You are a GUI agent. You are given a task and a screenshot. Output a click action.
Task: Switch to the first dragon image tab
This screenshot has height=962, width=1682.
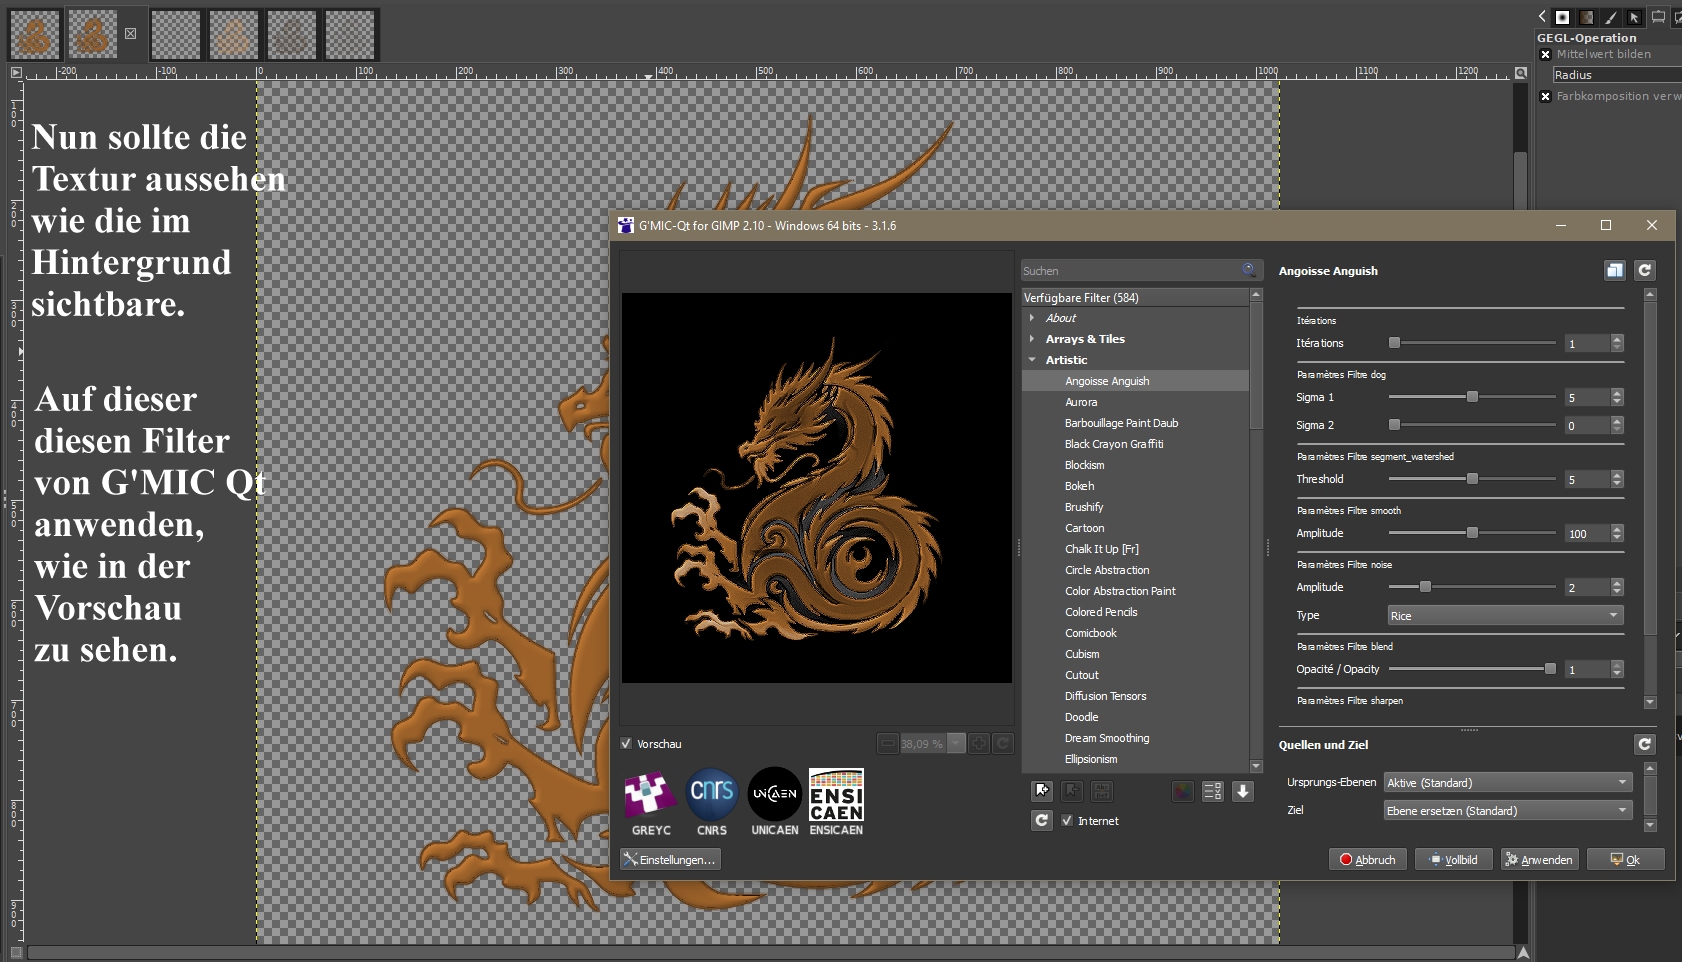pyautogui.click(x=35, y=34)
